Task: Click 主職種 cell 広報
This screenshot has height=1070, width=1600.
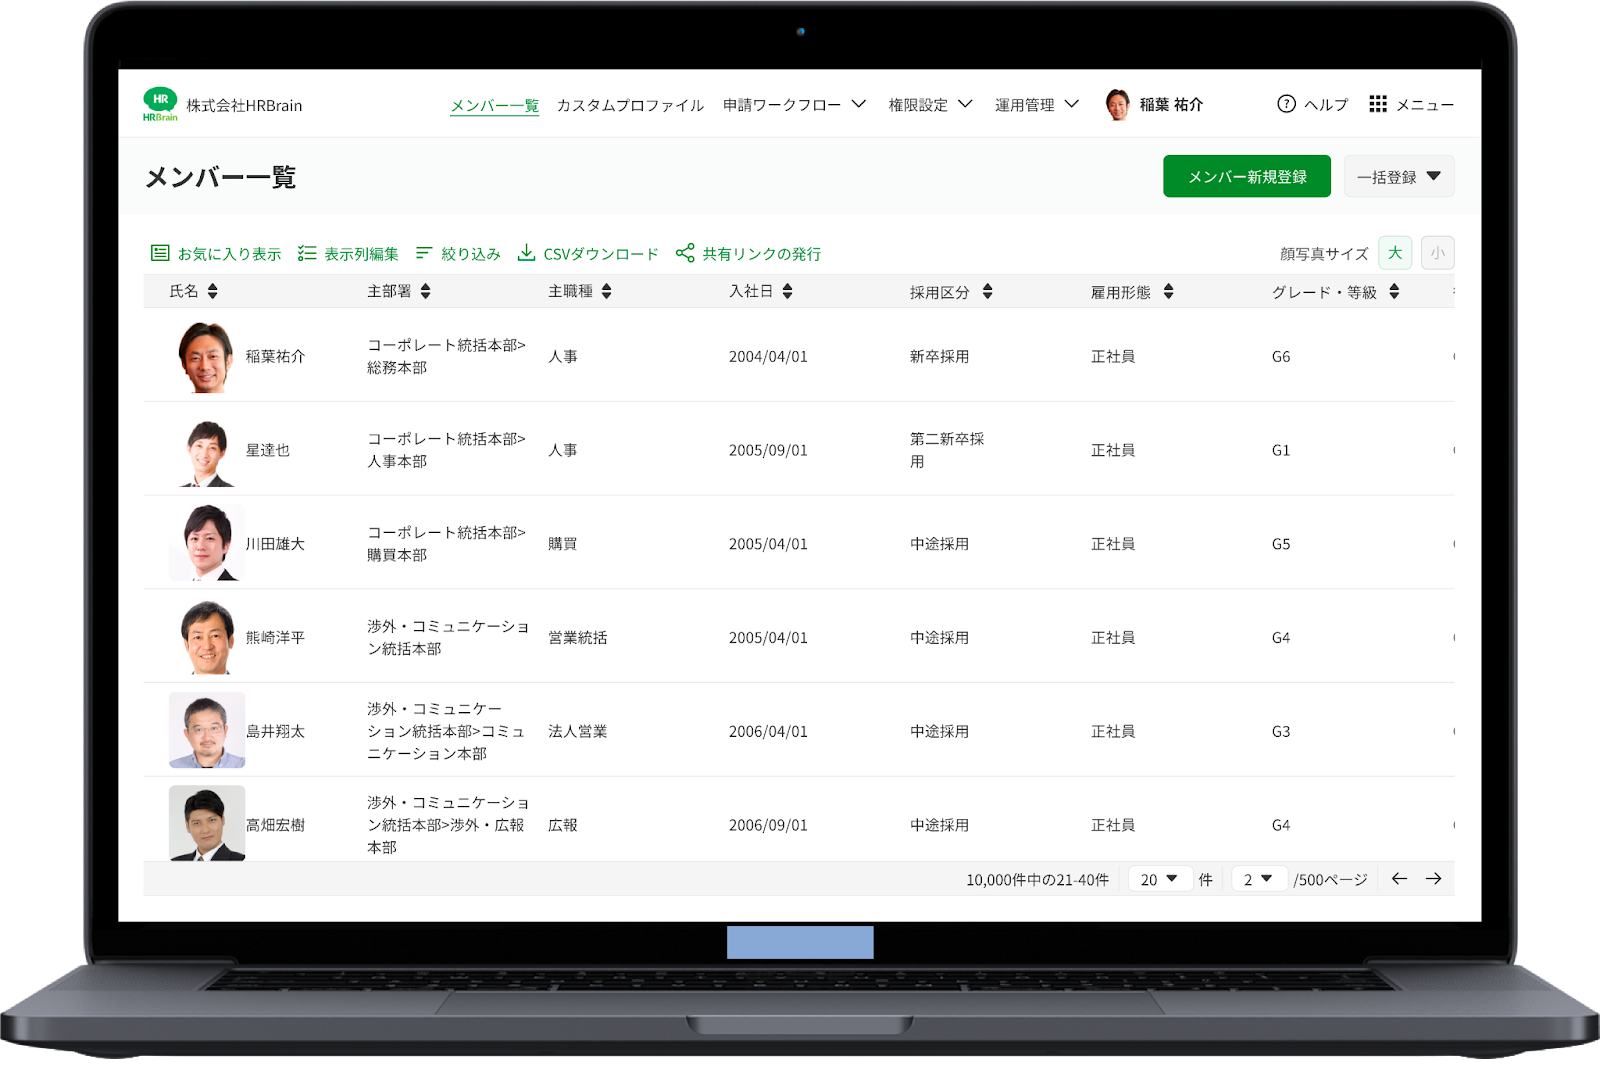Action: coord(562,825)
